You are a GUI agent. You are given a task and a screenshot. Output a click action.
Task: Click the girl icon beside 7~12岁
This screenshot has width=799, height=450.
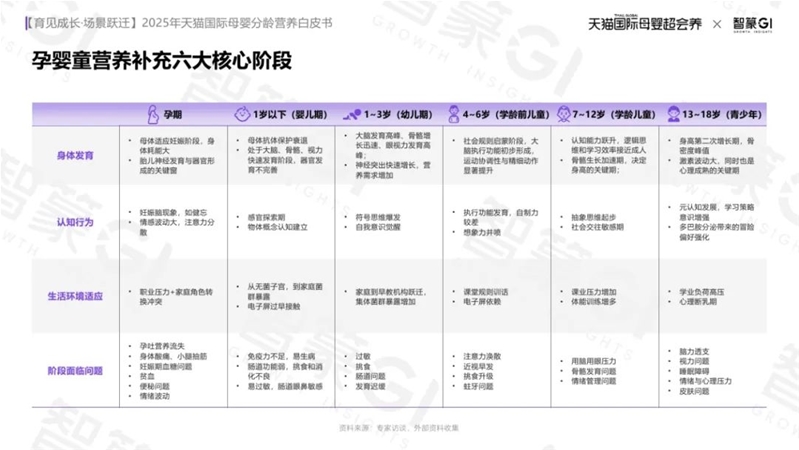click(x=564, y=114)
